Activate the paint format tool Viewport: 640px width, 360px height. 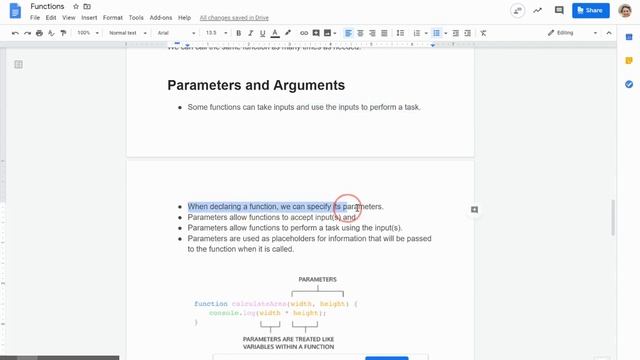[x=63, y=33]
